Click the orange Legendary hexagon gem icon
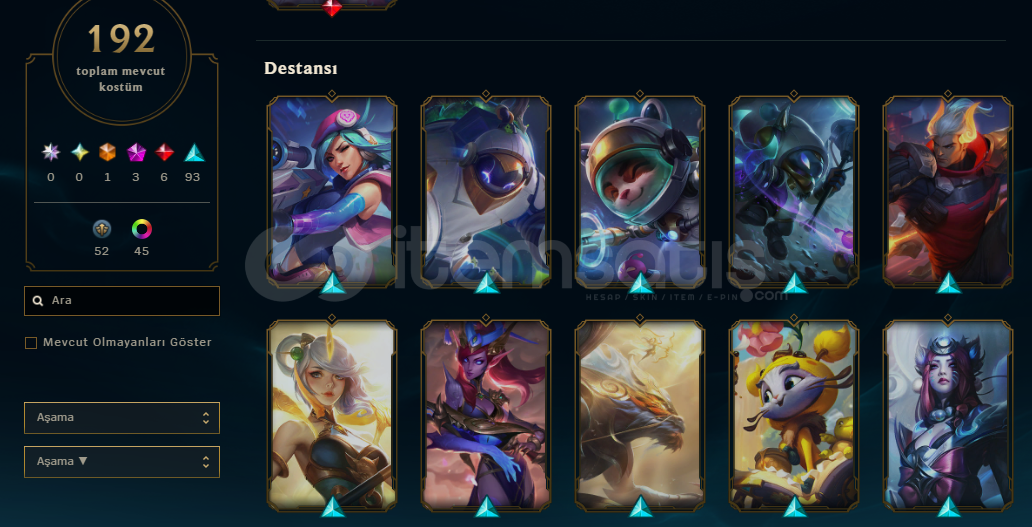 [107, 153]
